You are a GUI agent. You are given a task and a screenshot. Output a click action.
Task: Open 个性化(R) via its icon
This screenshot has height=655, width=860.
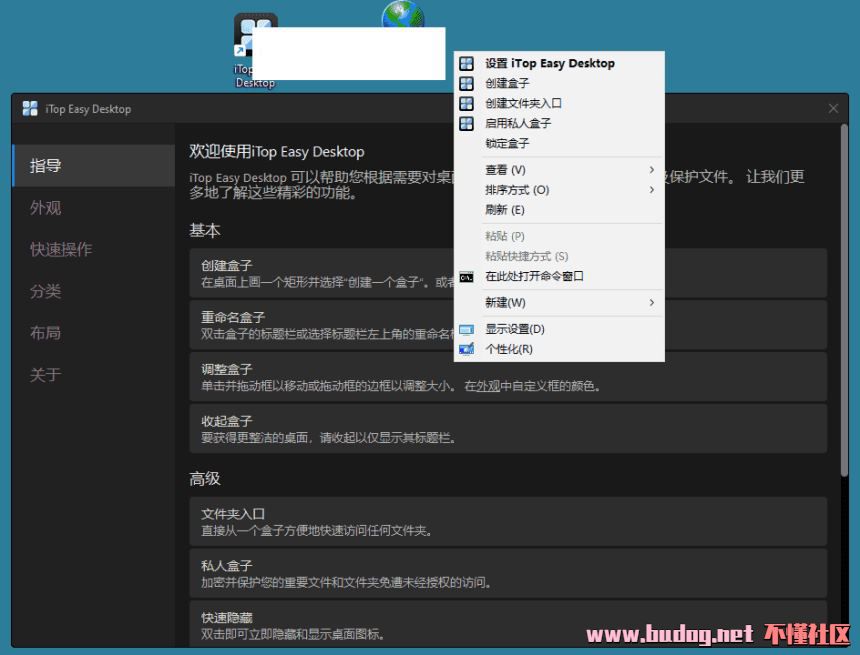[466, 349]
